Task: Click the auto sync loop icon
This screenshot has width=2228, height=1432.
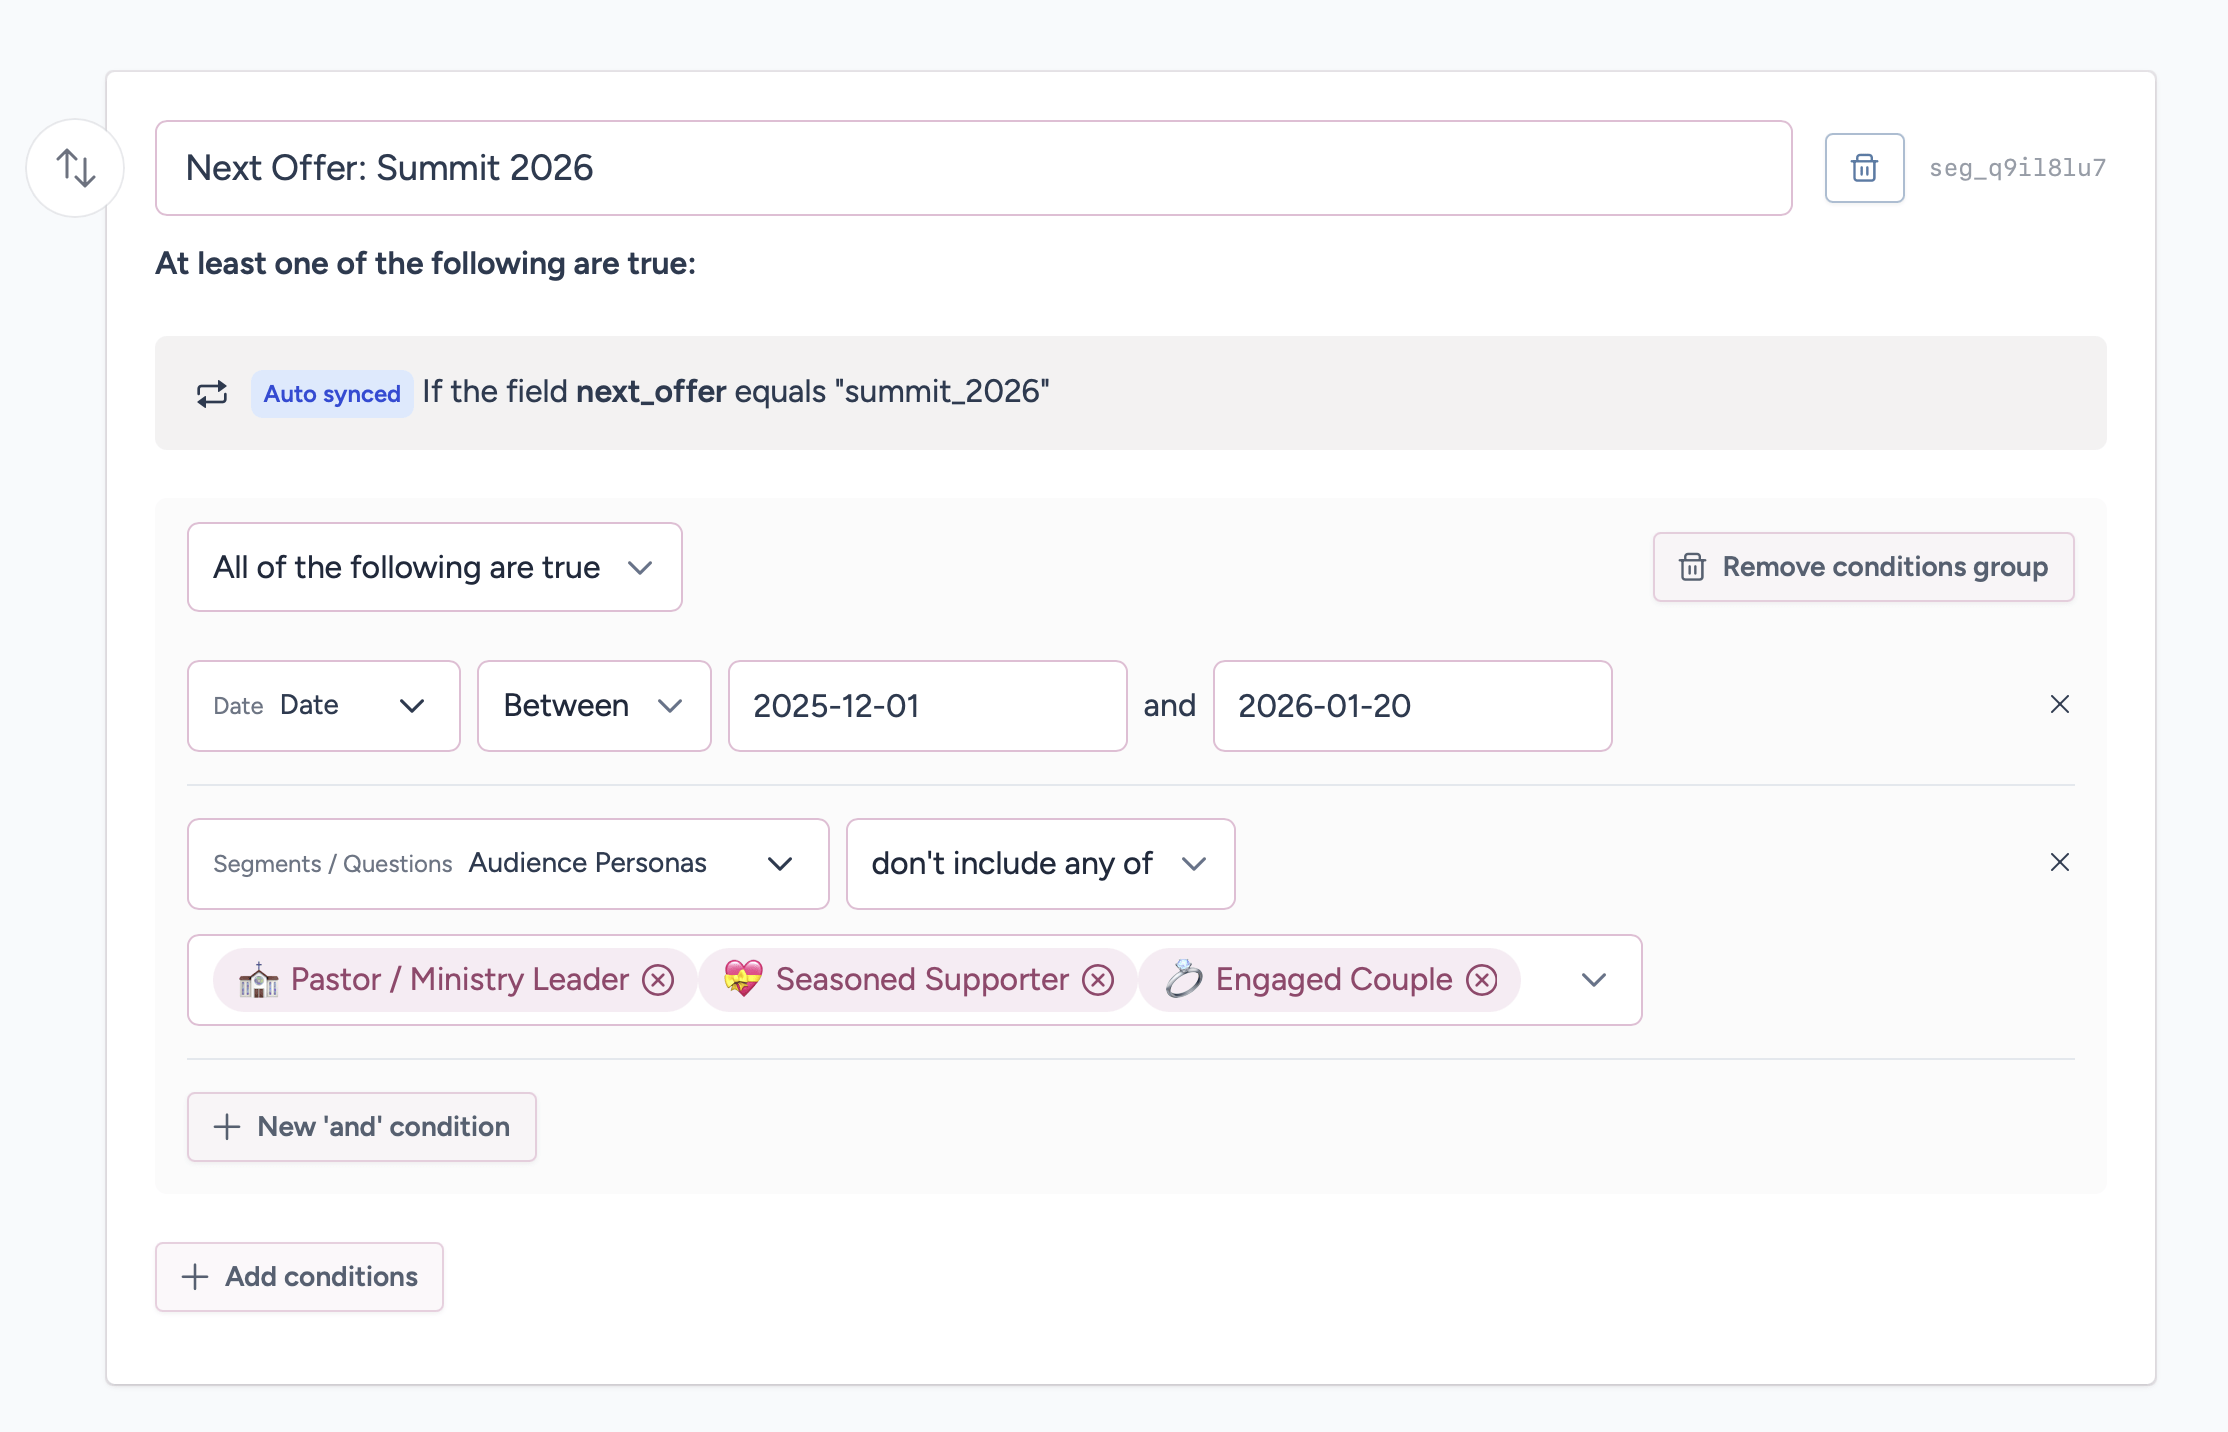Action: pyautogui.click(x=212, y=394)
